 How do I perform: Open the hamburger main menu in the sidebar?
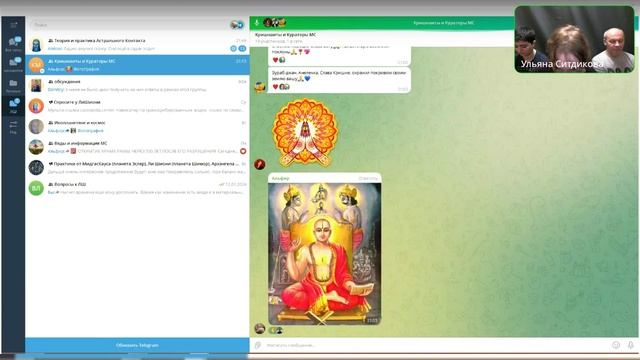coord(13,25)
